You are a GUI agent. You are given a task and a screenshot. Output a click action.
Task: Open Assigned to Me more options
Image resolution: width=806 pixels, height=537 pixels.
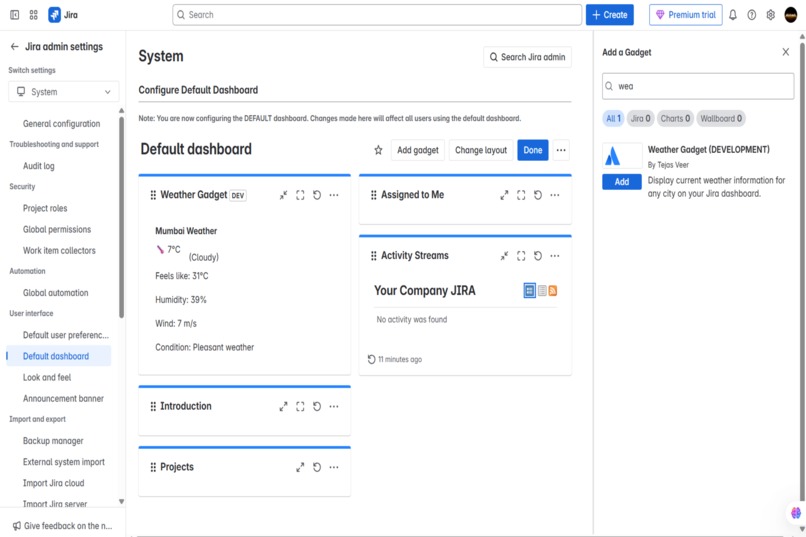pos(555,195)
